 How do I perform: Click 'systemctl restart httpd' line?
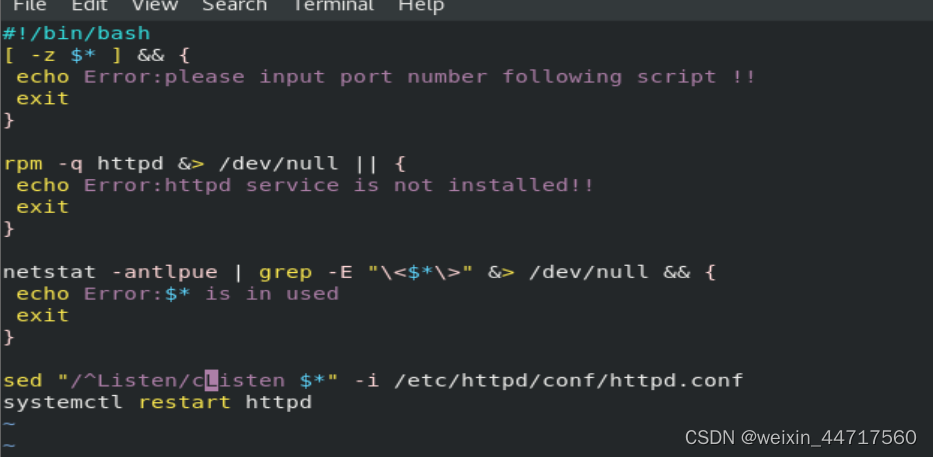pos(158,402)
